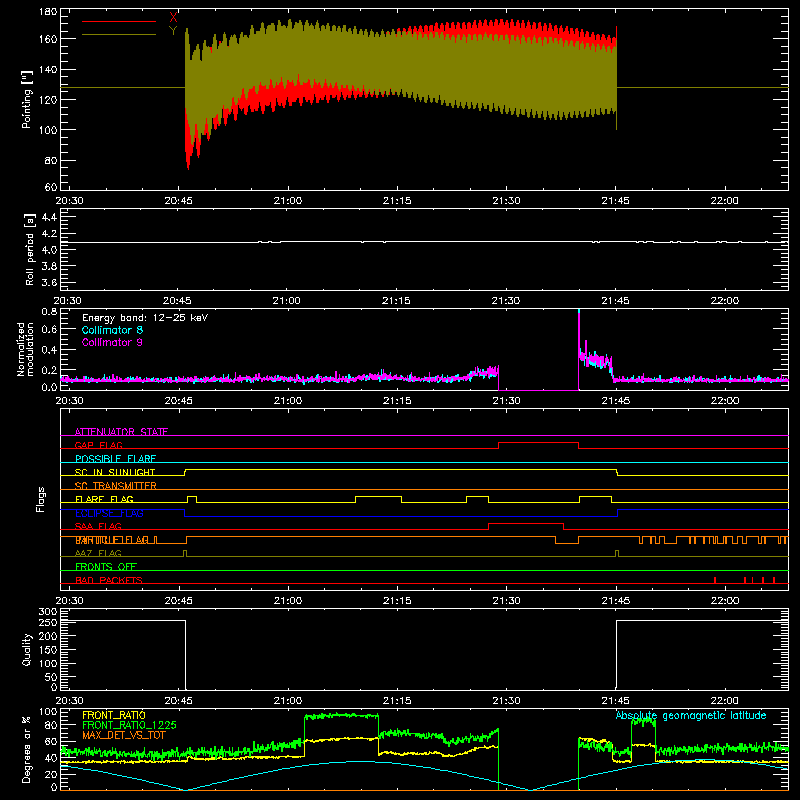Select the green FRONTS_OFF label

click(106, 566)
